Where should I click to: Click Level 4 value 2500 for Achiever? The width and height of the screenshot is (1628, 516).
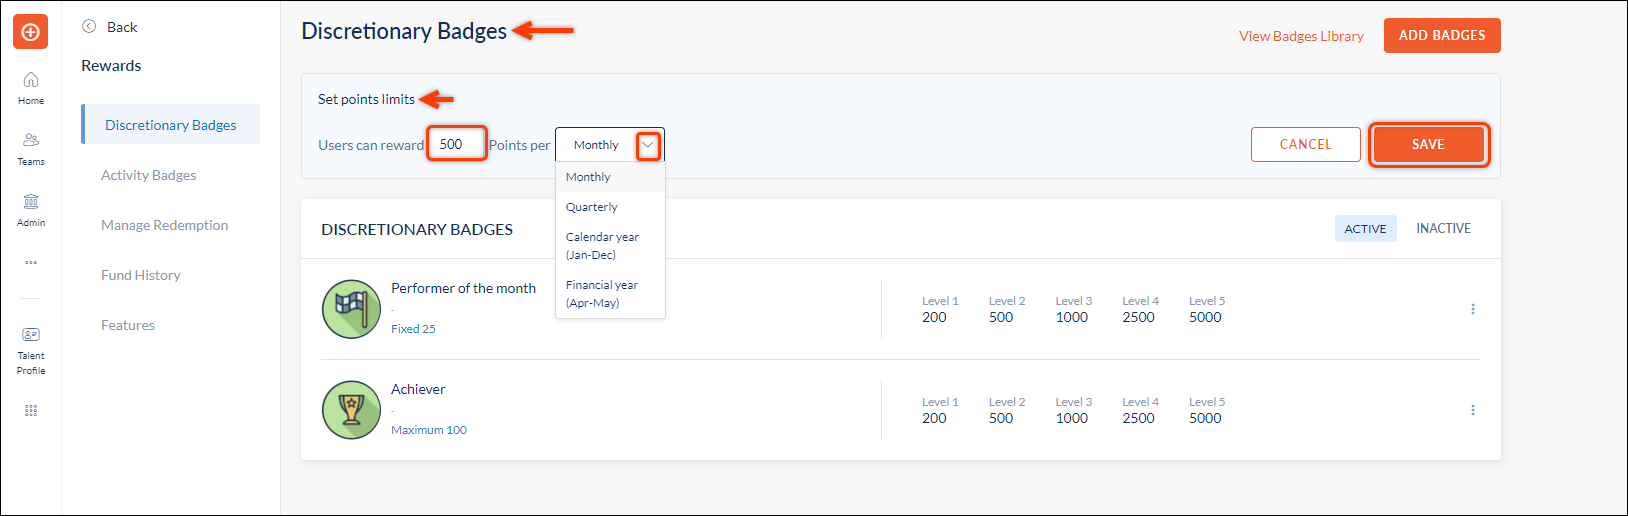click(1138, 418)
